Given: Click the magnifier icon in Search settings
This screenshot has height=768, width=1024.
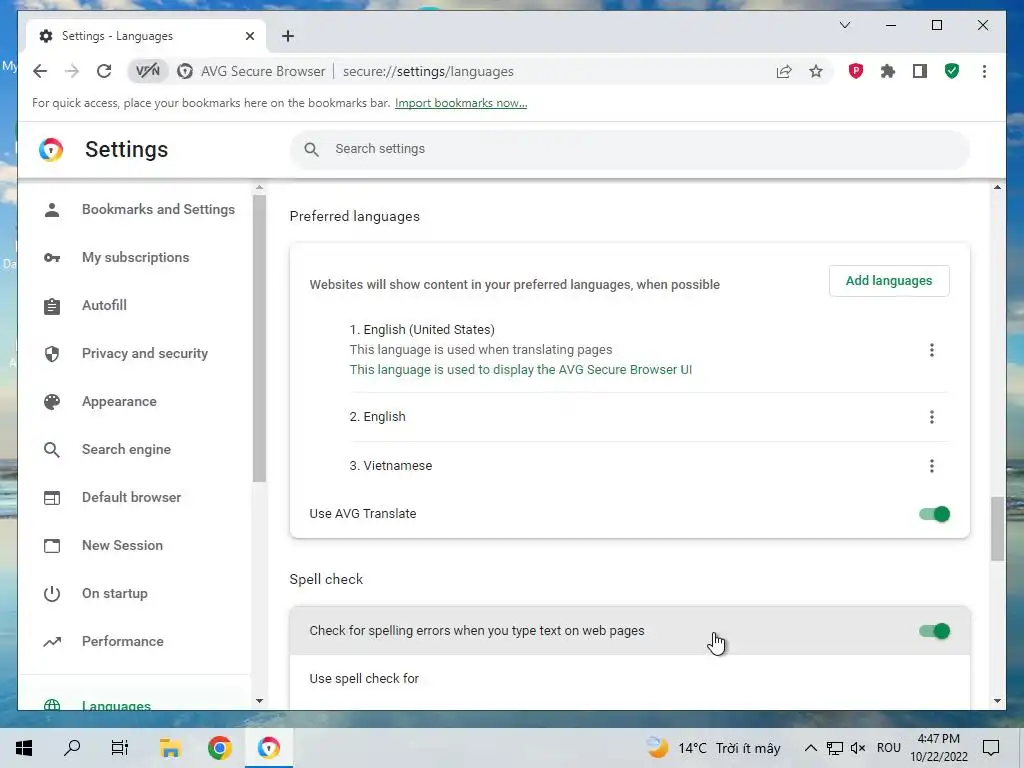Looking at the screenshot, I should [x=312, y=150].
